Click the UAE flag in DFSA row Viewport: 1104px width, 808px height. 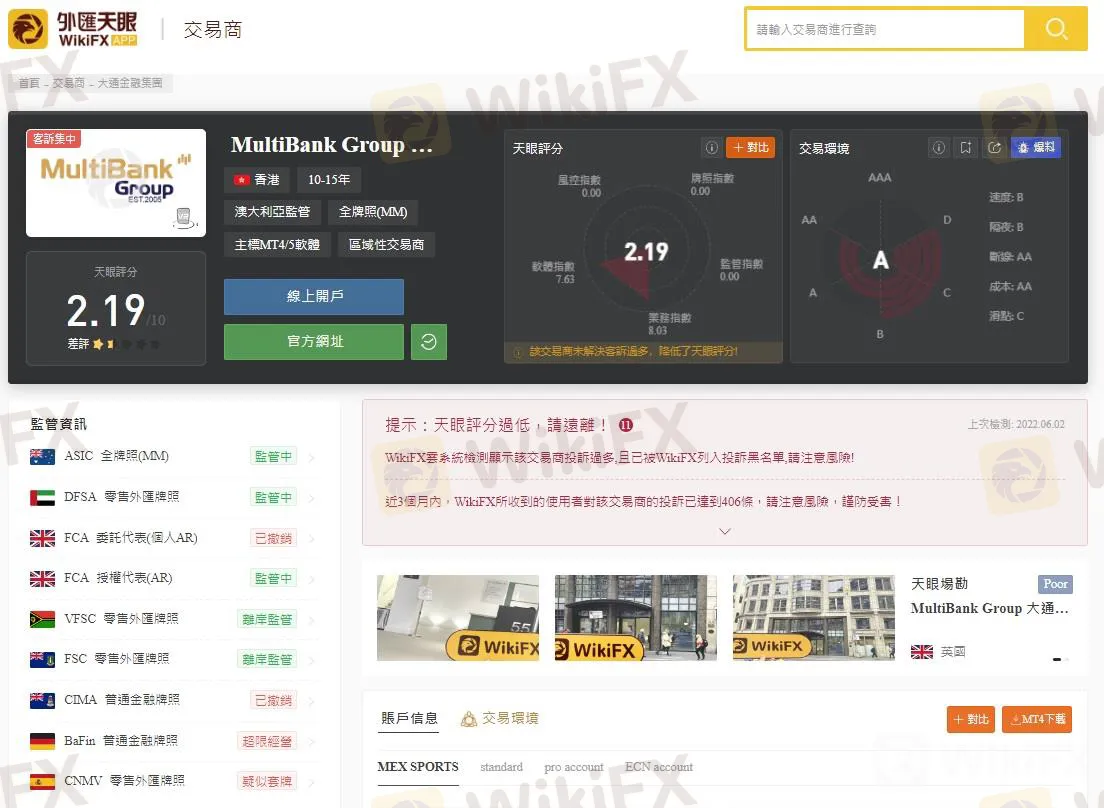[42, 498]
